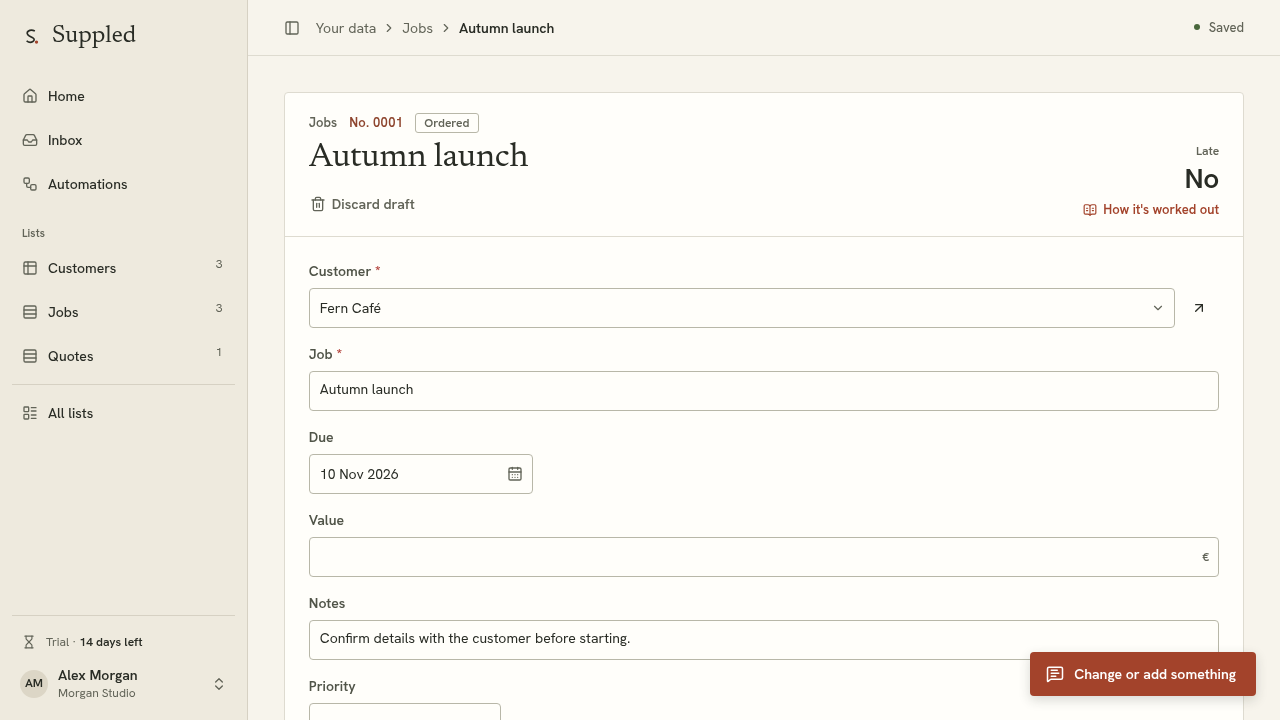Discard the draft job
The image size is (1280, 720).
click(x=362, y=204)
